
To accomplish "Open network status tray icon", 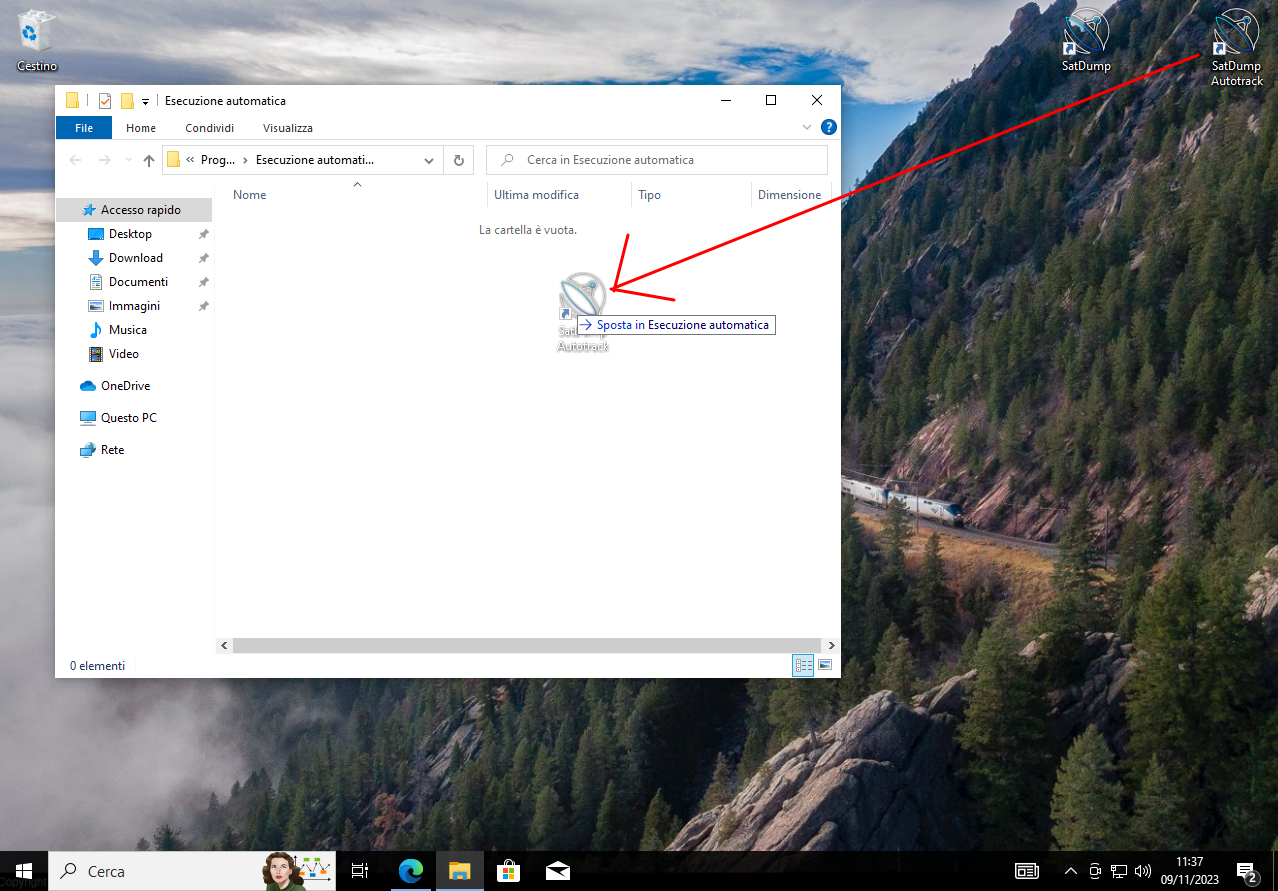I will [1119, 871].
